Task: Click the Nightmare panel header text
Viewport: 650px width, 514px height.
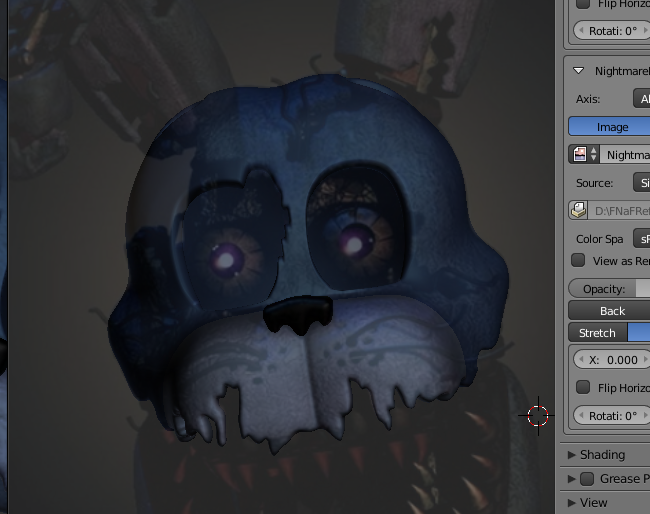Action: (x=622, y=71)
